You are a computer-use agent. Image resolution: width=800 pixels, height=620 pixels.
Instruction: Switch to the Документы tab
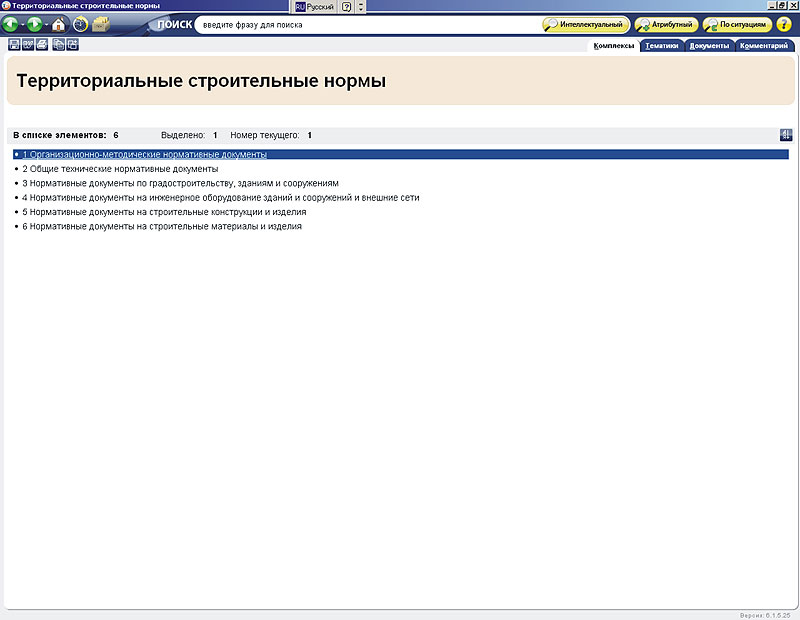pos(709,45)
